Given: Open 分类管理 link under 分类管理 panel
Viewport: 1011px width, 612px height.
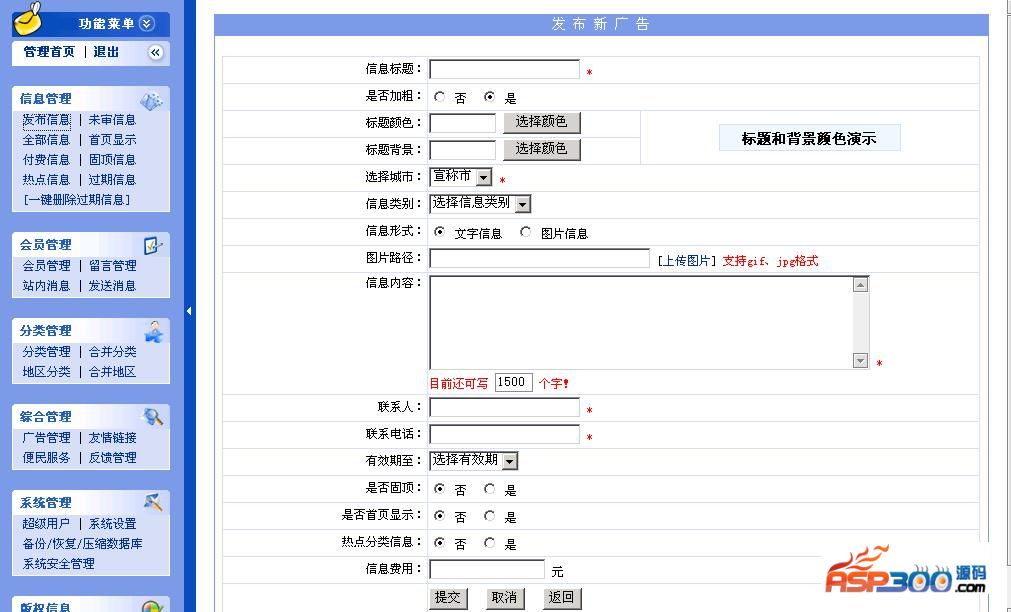Looking at the screenshot, I should tap(46, 352).
